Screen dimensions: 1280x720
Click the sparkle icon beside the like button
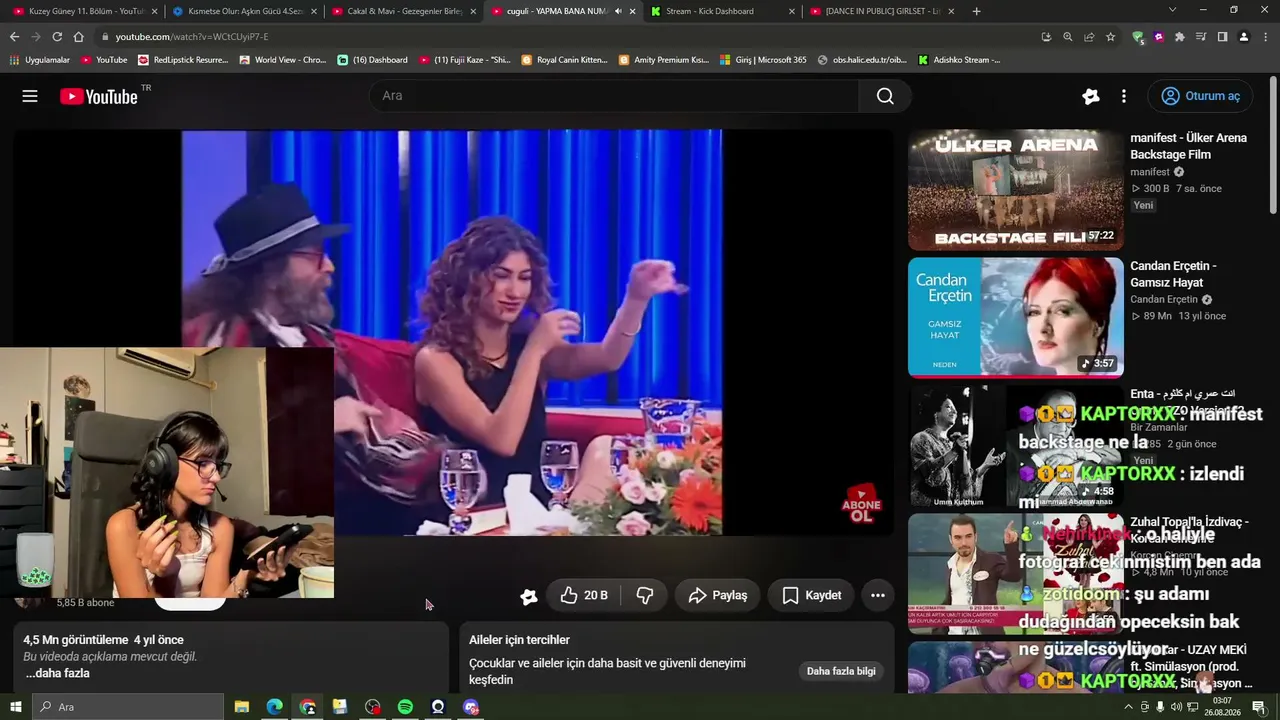pos(529,596)
